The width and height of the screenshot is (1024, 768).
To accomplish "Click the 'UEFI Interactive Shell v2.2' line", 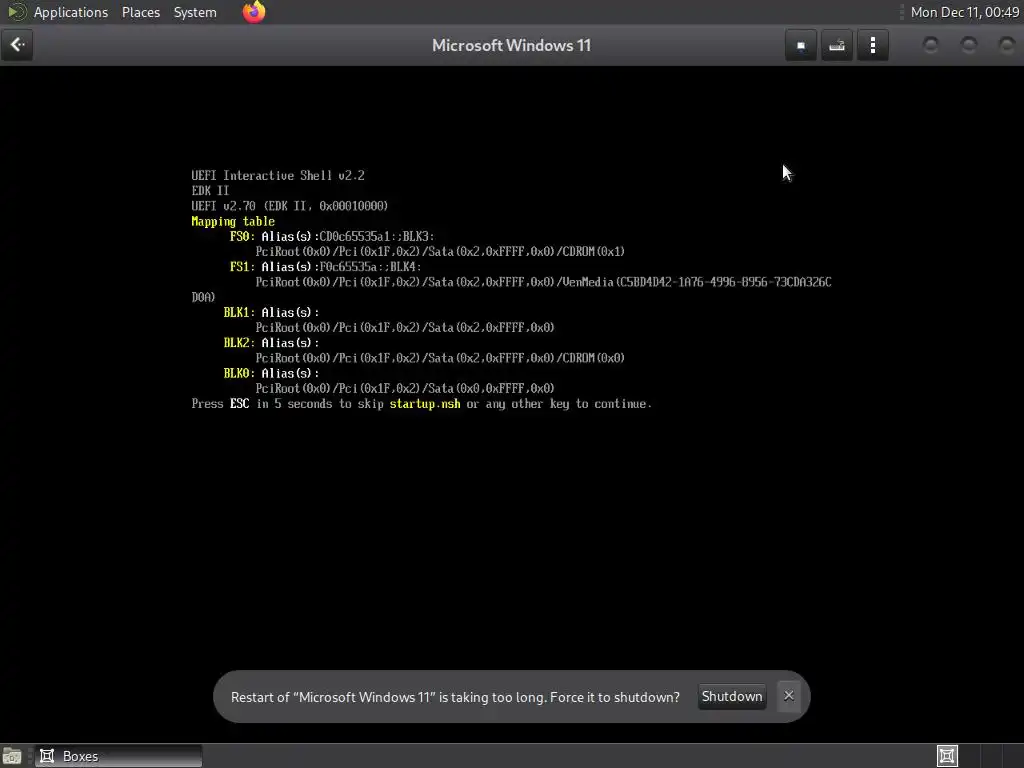I will point(278,176).
